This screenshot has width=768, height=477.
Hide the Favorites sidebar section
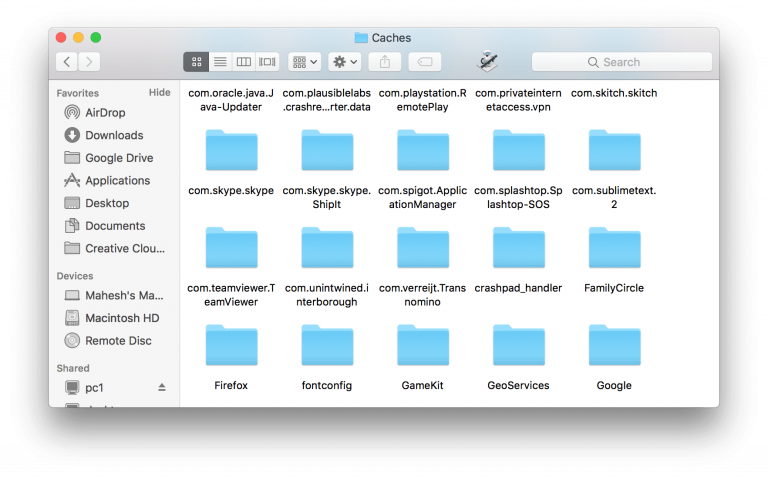pos(160,93)
